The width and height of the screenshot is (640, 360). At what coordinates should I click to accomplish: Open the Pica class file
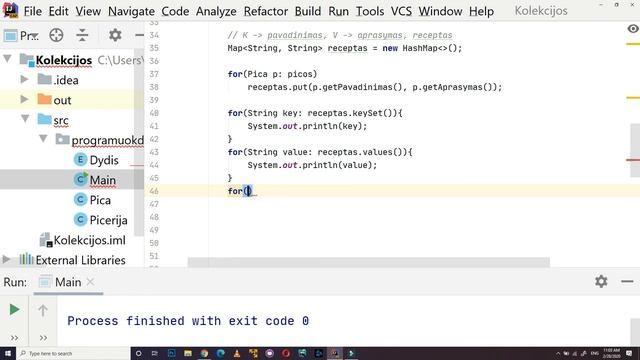[100, 200]
